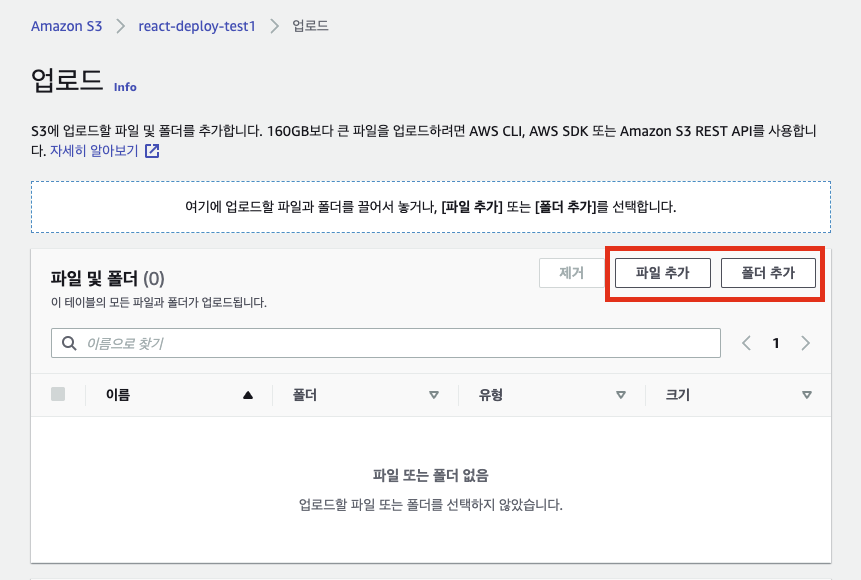
Task: Sort by 폴더 column arrow
Action: [434, 395]
